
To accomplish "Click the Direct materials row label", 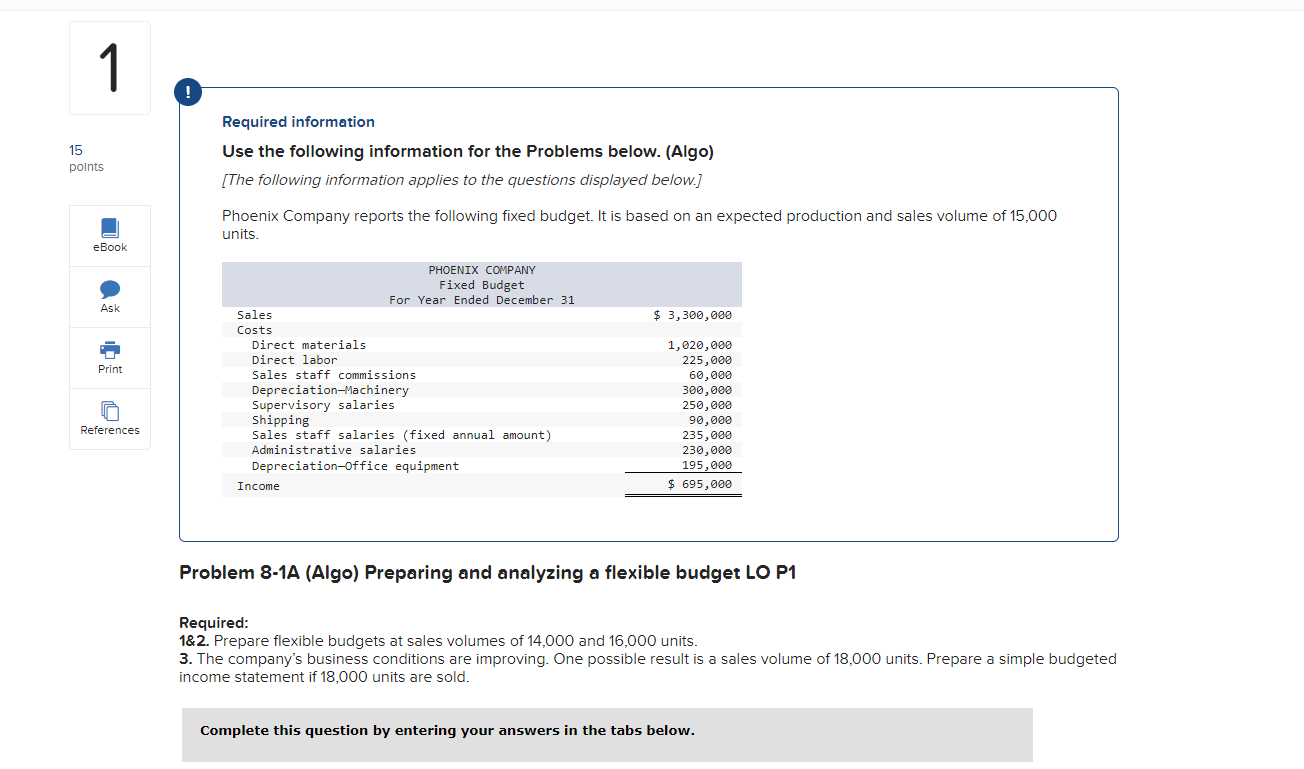I will (309, 345).
